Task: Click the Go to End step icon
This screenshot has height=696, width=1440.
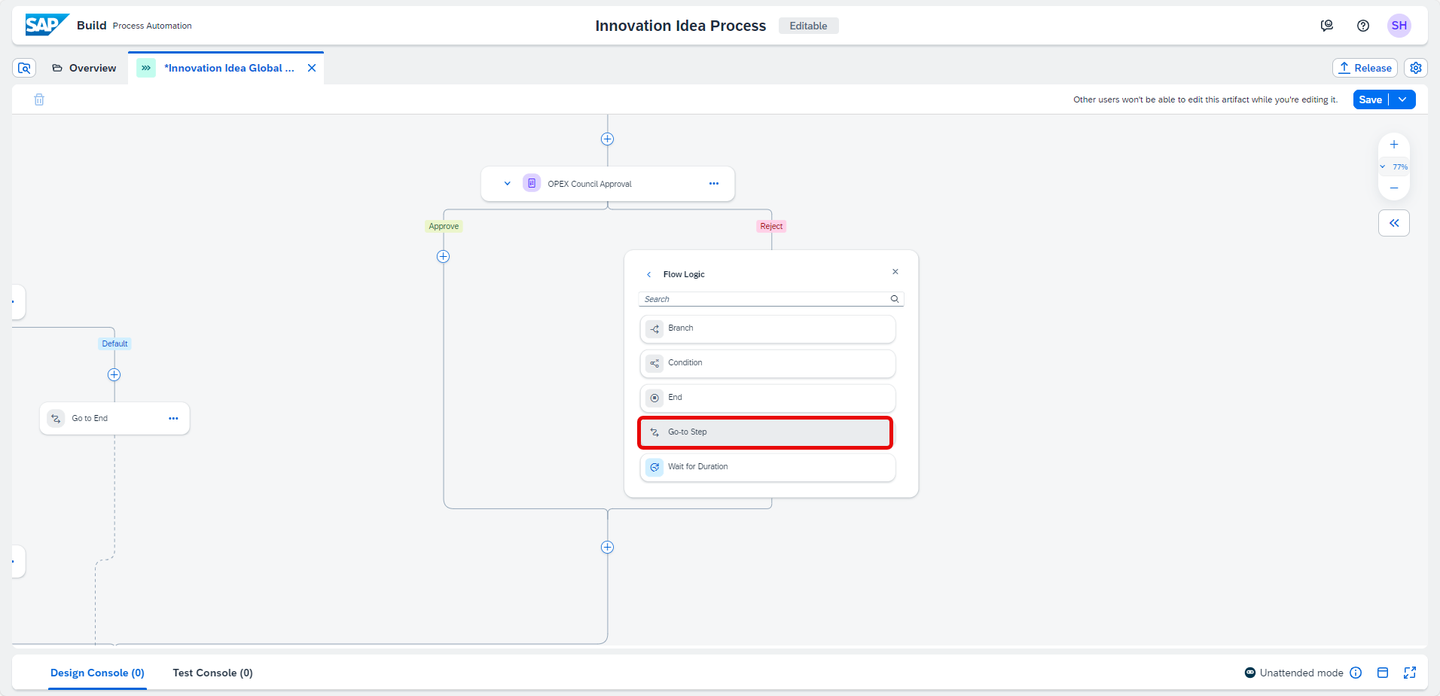Action: coord(56,418)
